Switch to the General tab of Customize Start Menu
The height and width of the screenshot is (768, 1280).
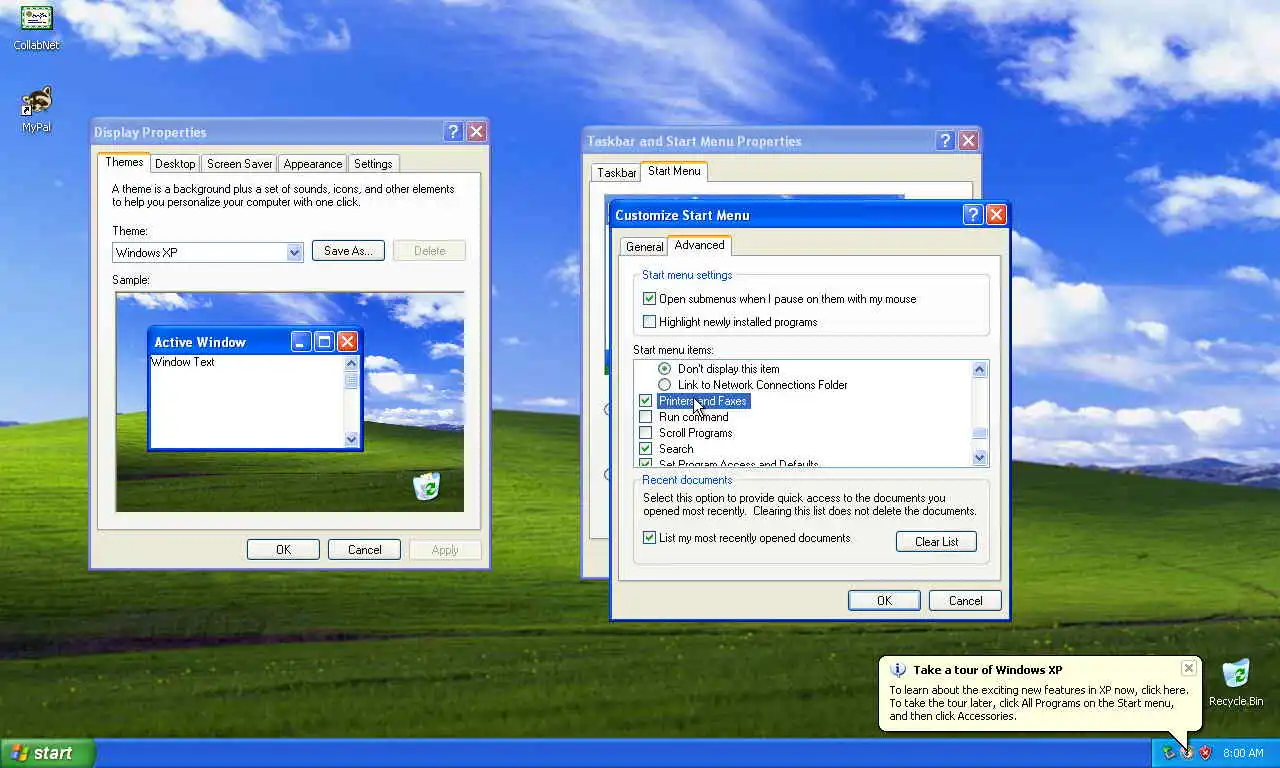[644, 247]
